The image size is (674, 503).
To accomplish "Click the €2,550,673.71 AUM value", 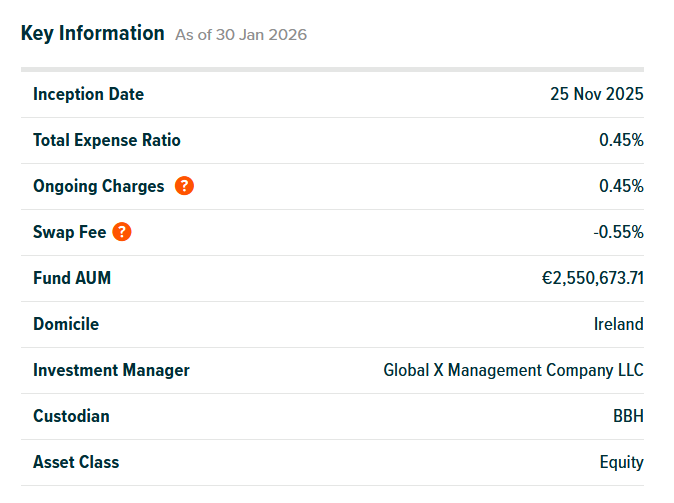I will click(x=592, y=278).
